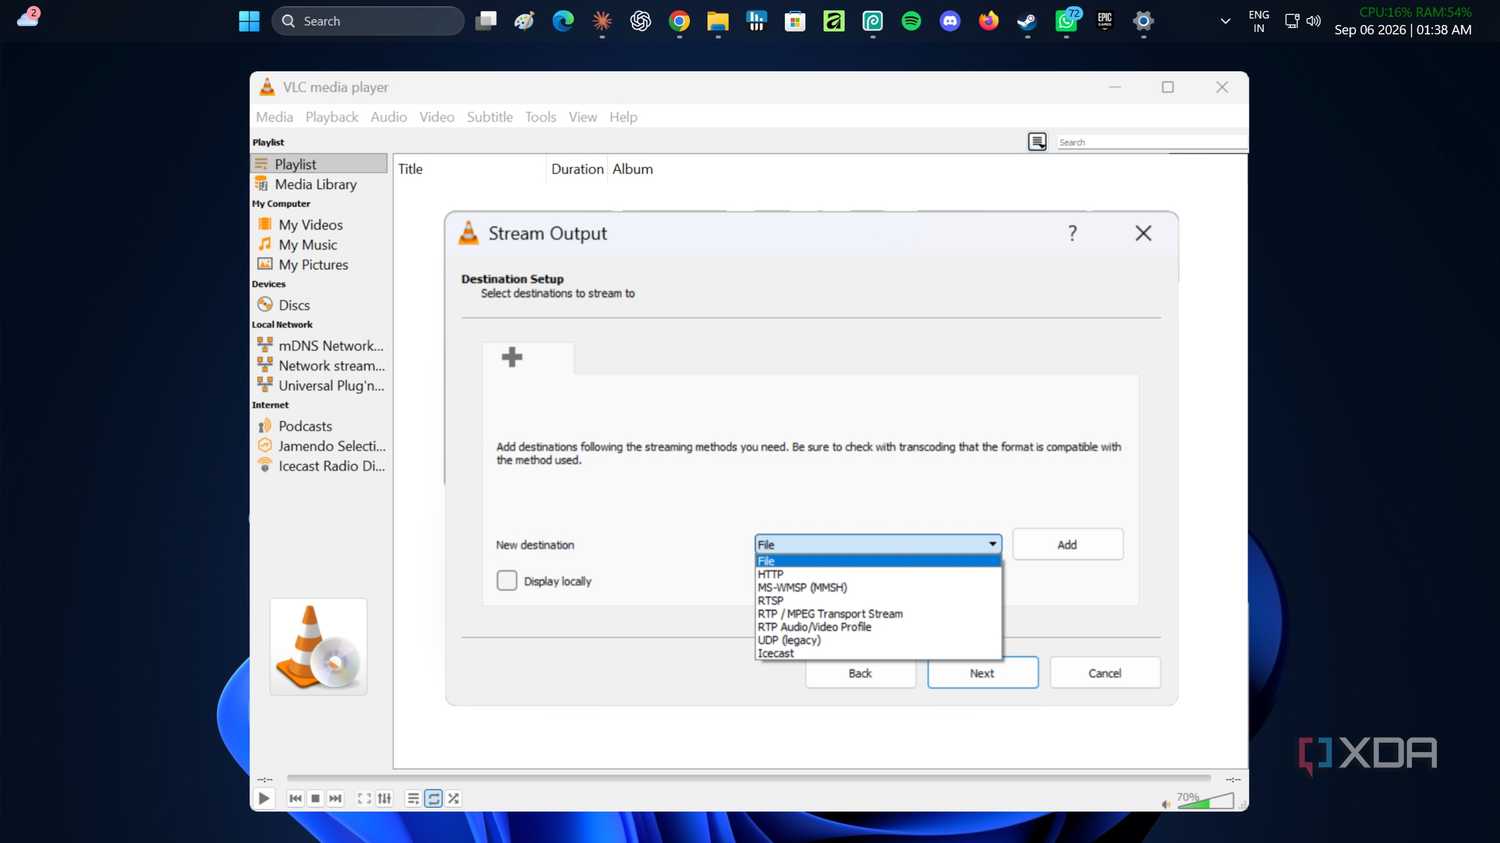Choose RTSP in destination list
Image resolution: width=1500 pixels, height=843 pixels.
[878, 601]
